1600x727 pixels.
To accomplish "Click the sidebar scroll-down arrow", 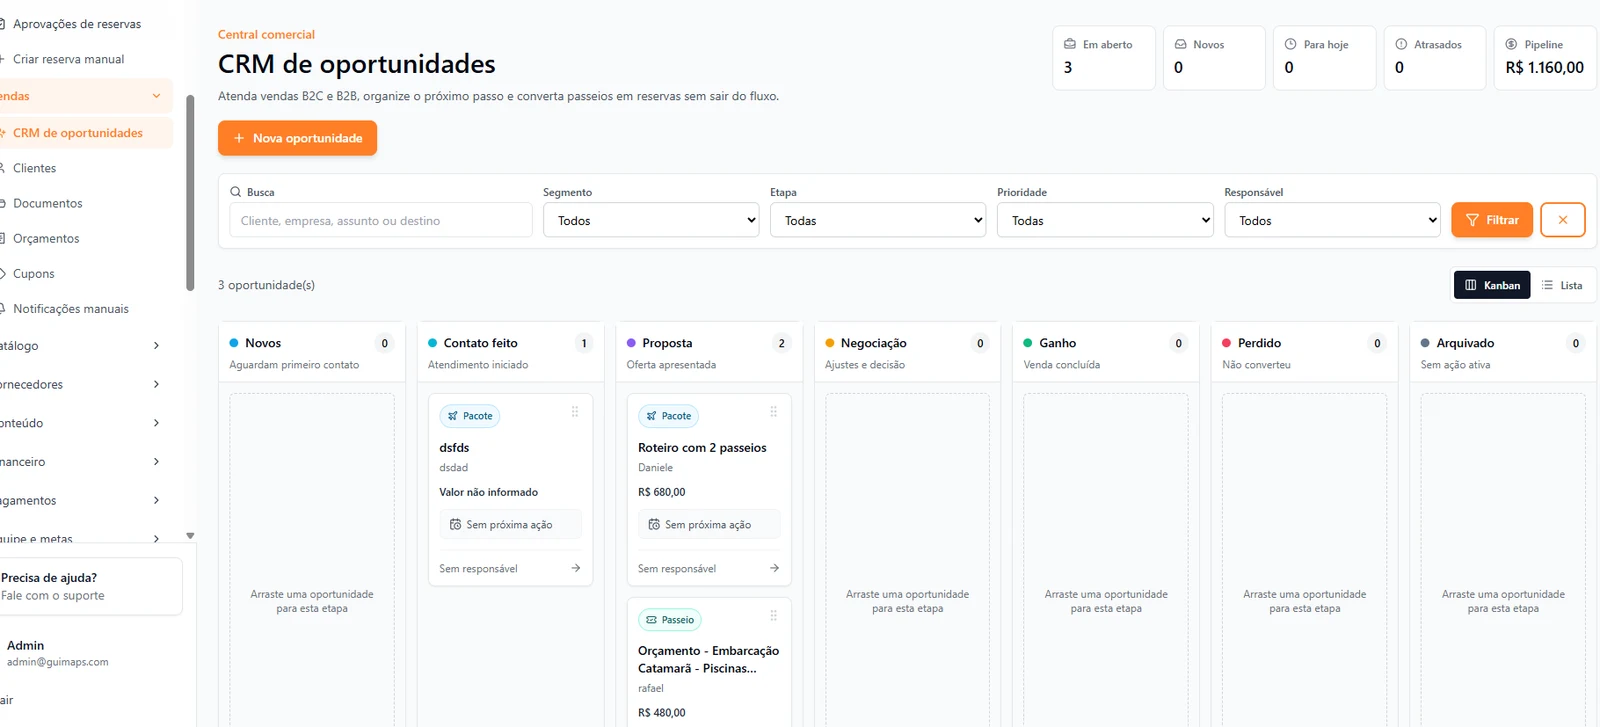I will (x=190, y=536).
